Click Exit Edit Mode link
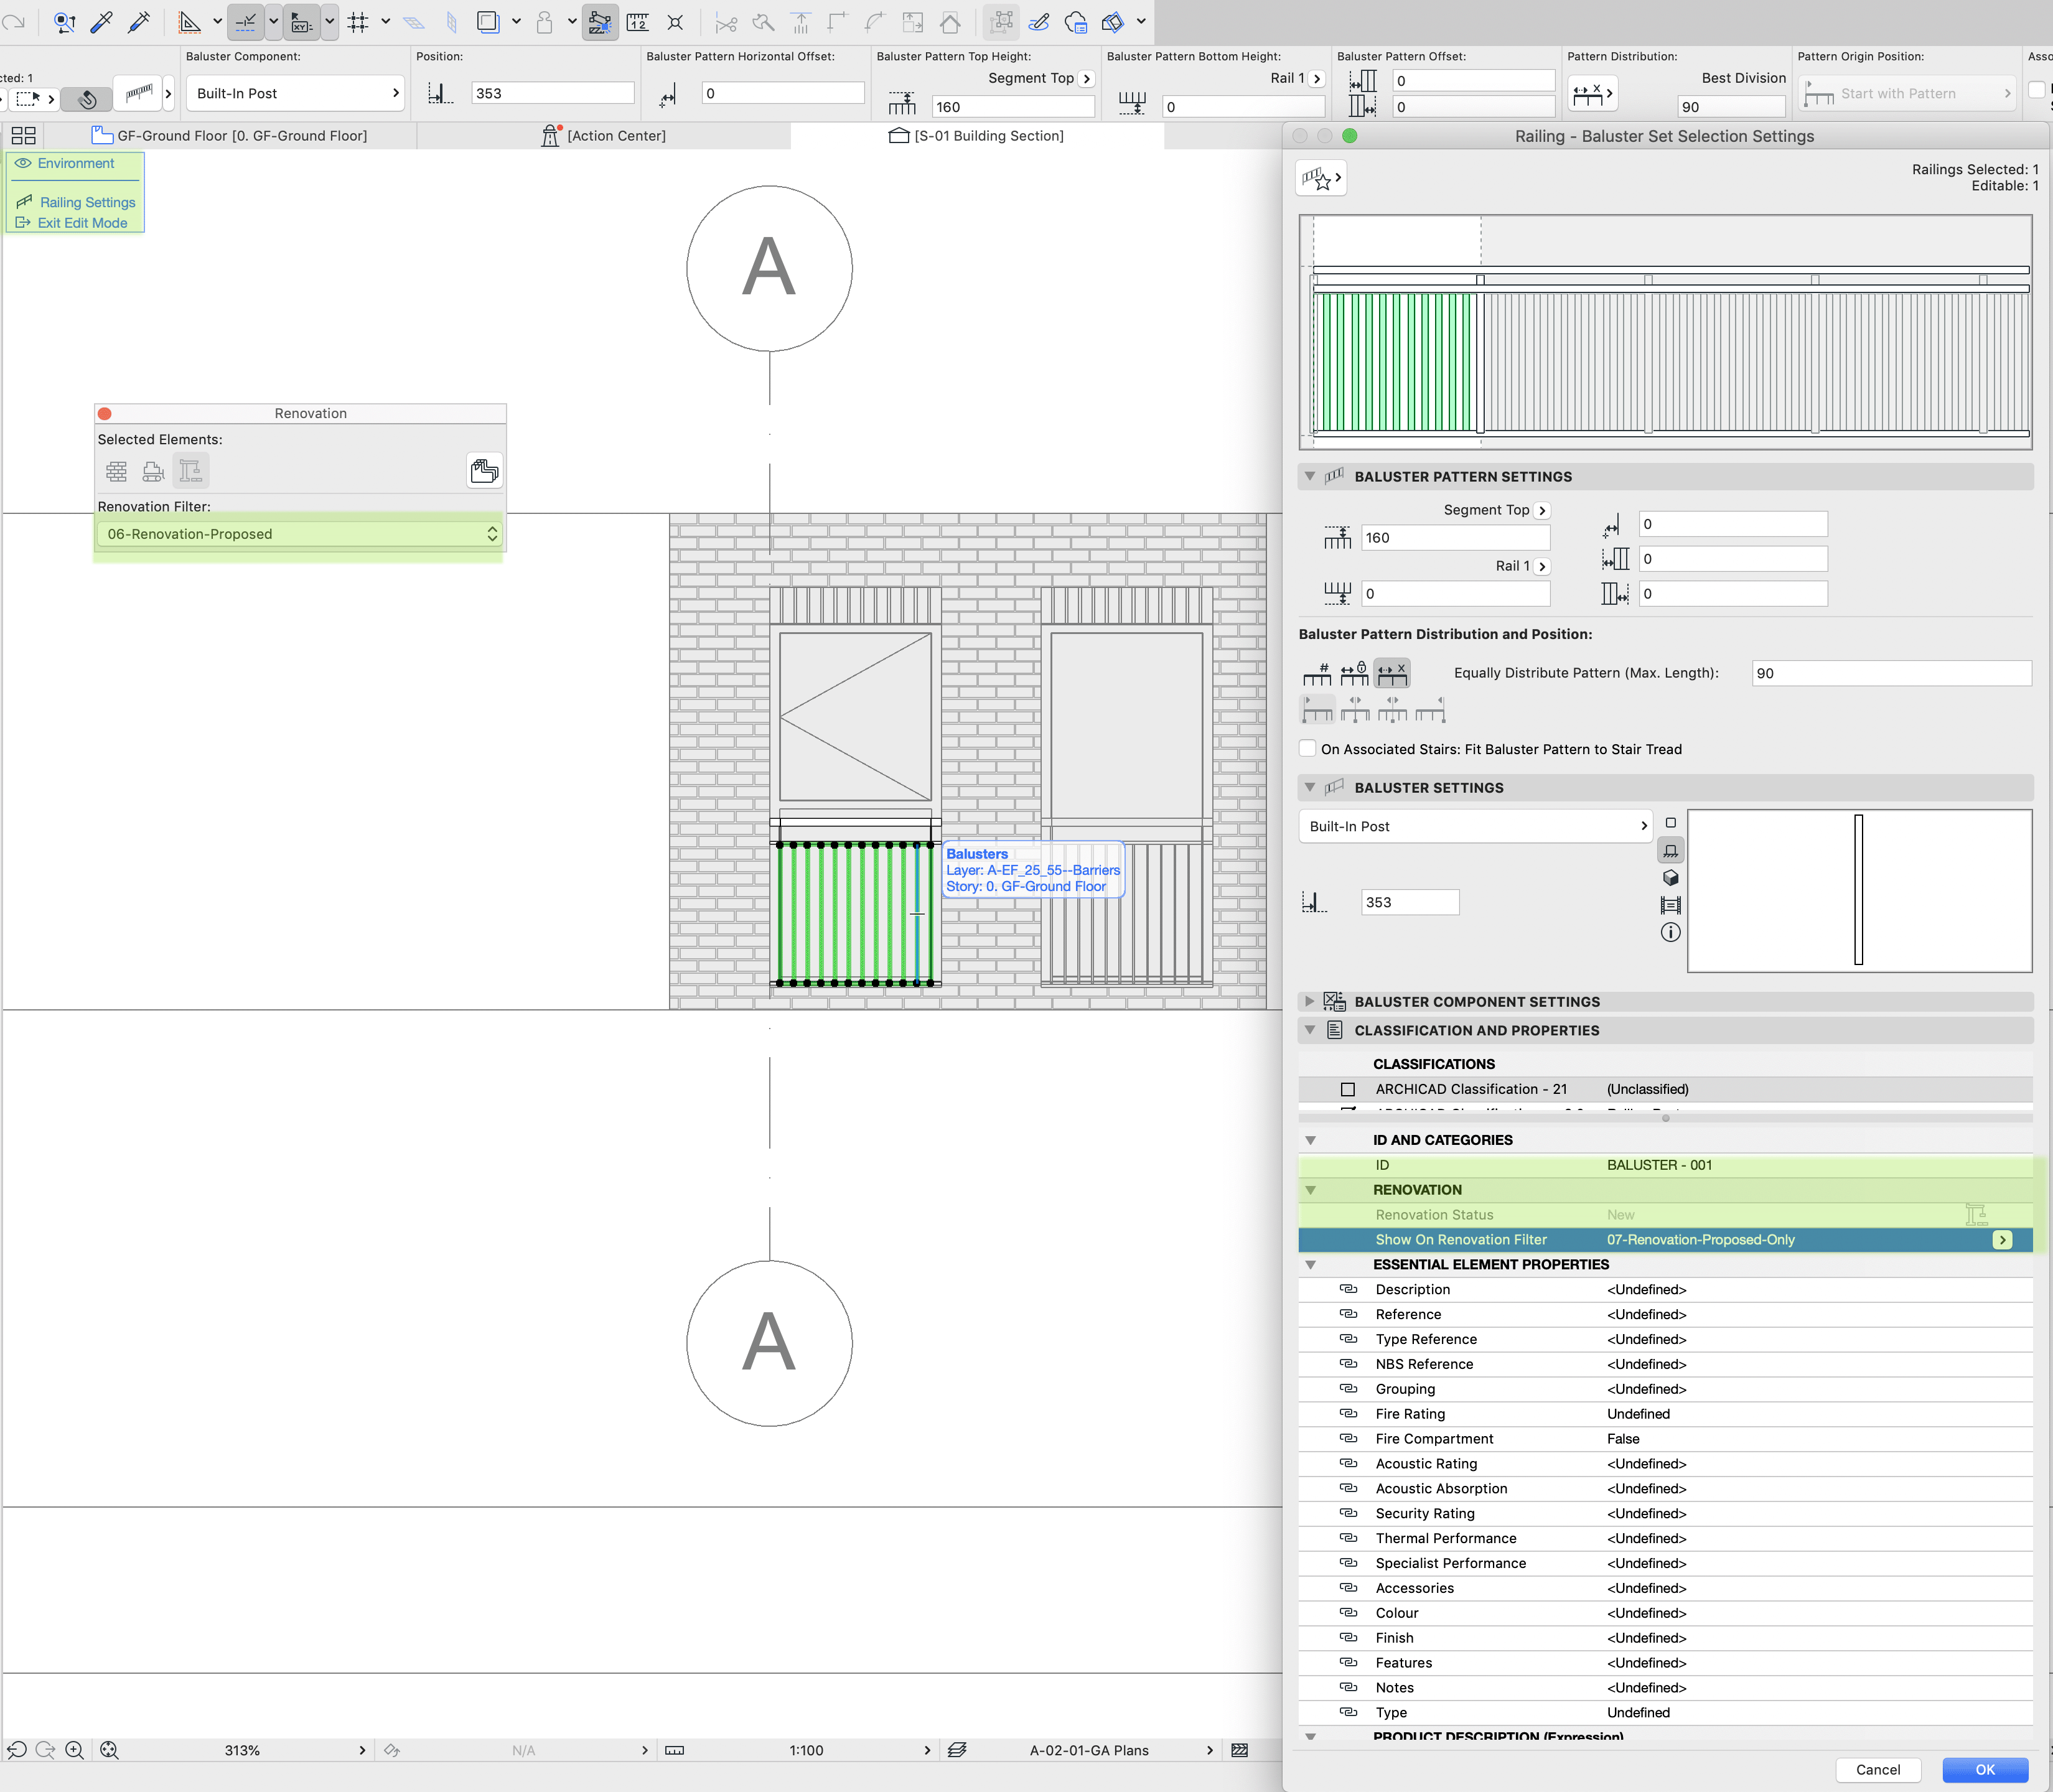The height and width of the screenshot is (1792, 2053). [82, 223]
